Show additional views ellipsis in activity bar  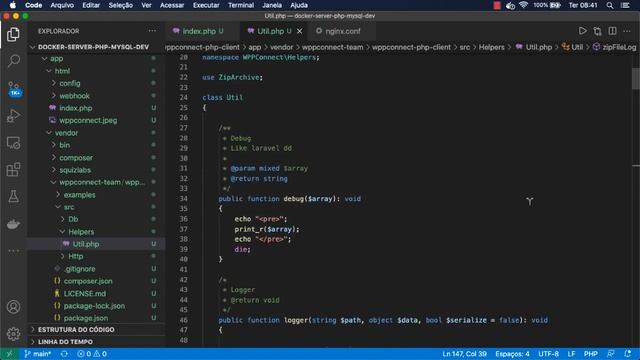coord(13,251)
